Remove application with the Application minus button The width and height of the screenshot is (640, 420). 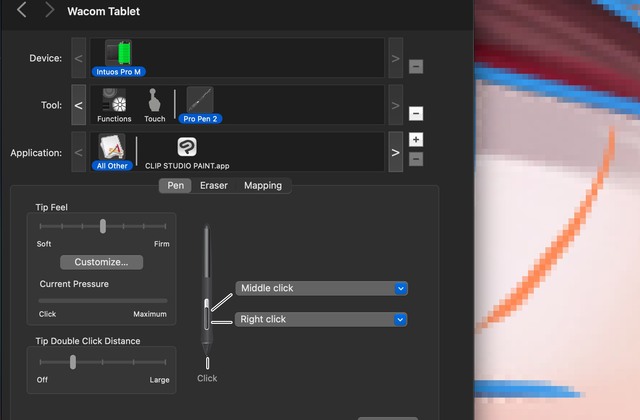point(416,159)
